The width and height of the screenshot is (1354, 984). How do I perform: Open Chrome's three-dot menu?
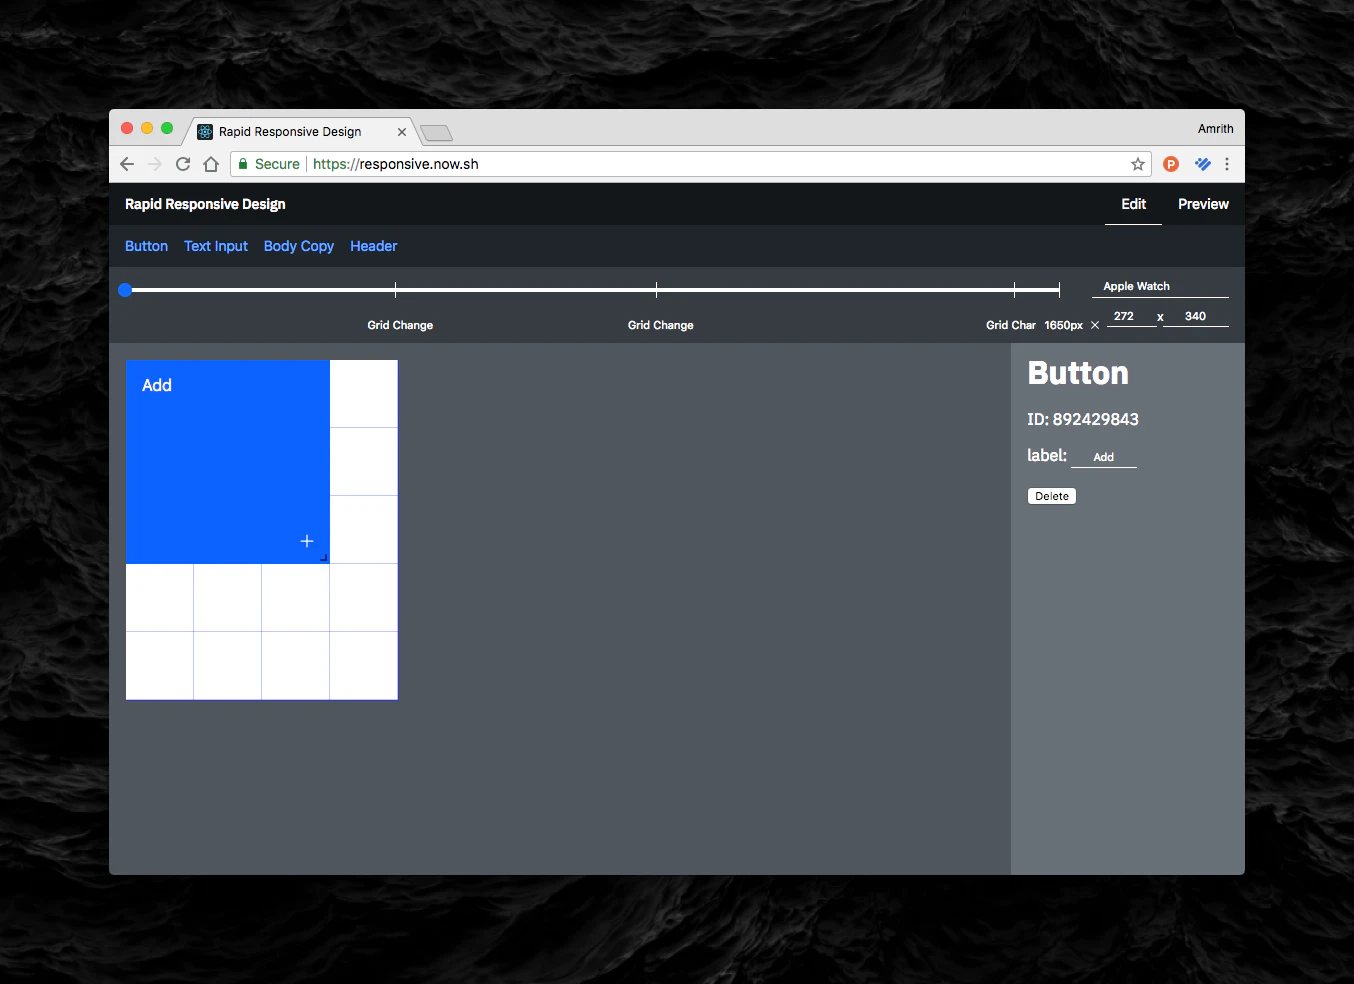point(1227,164)
